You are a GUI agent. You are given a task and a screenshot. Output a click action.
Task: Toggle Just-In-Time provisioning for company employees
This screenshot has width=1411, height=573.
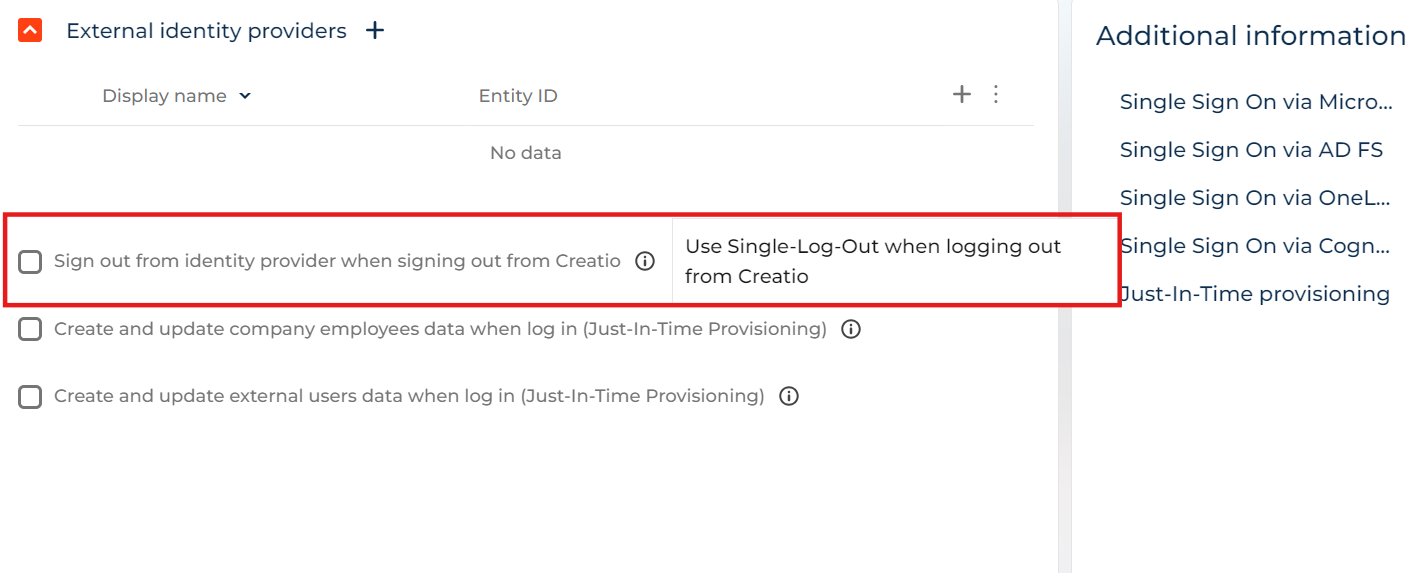(30, 329)
